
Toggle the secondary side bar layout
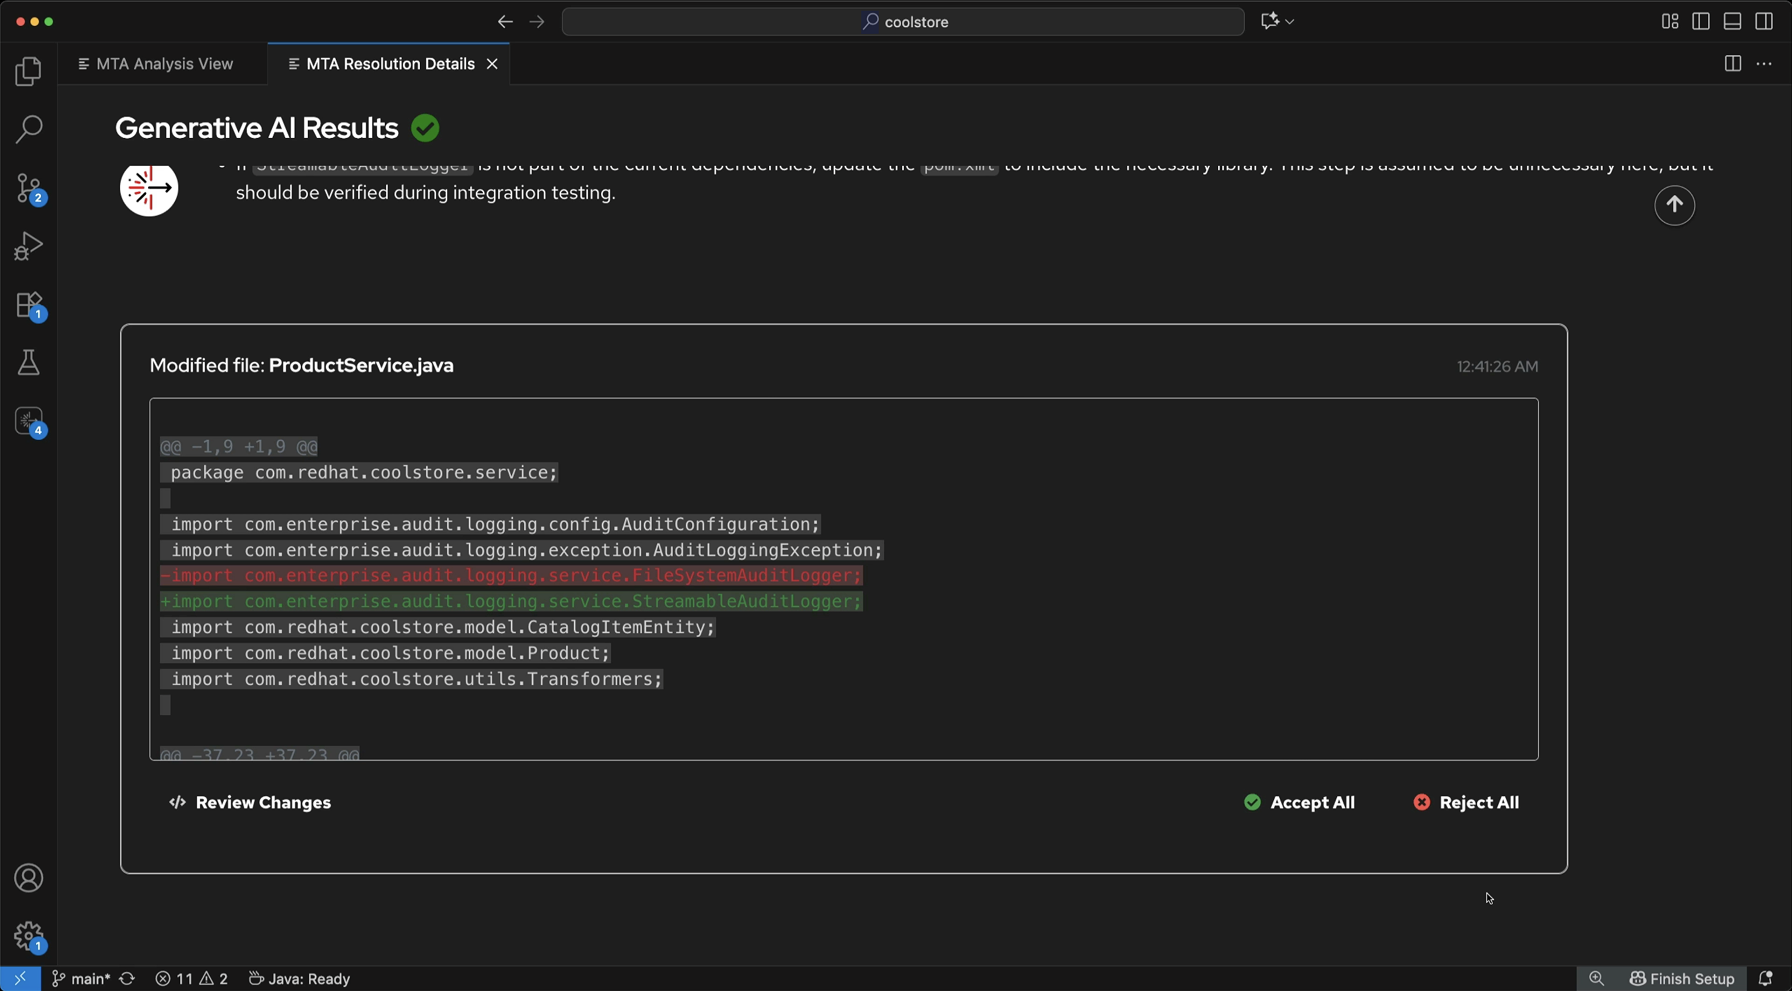1764,21
